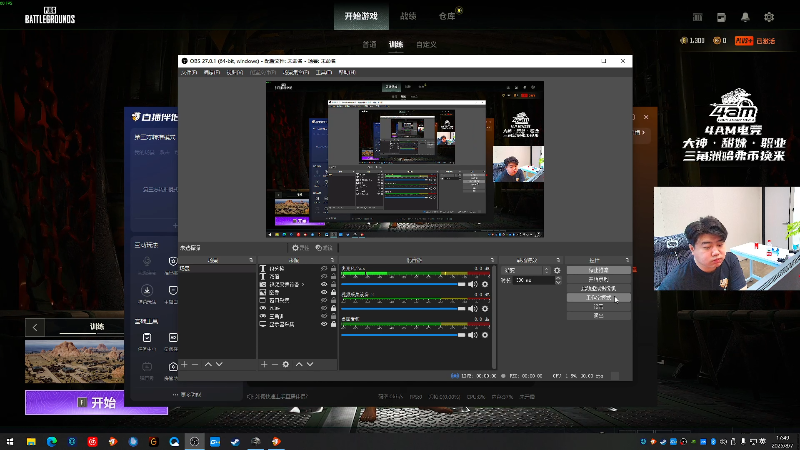Add a new scene with plus icon
The image size is (800, 450).
(185, 364)
